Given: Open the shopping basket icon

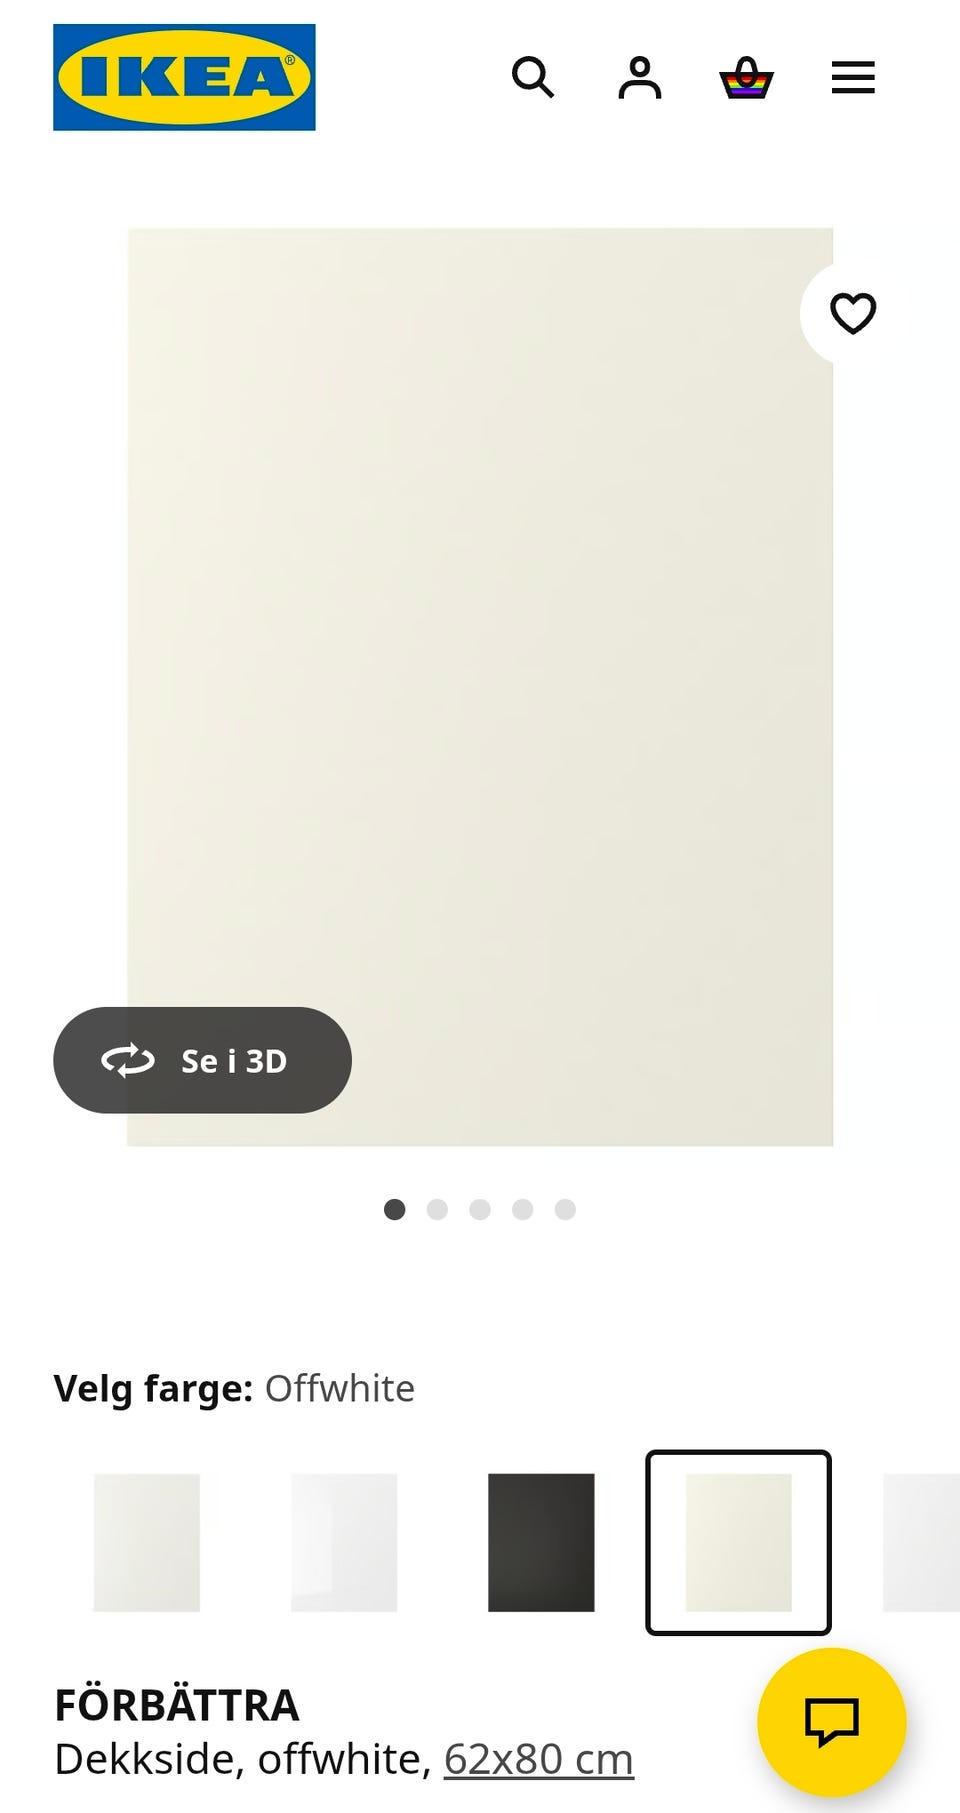Looking at the screenshot, I should (x=747, y=77).
